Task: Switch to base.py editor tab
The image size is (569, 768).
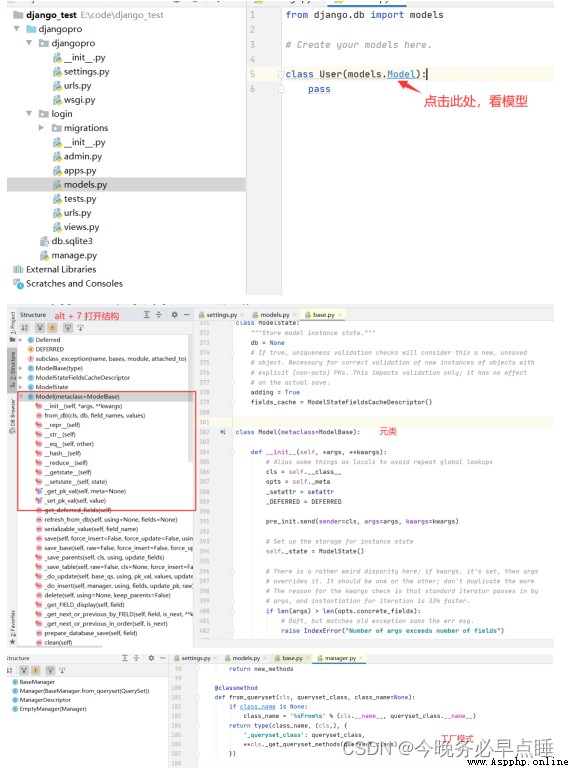Action: coord(323,315)
